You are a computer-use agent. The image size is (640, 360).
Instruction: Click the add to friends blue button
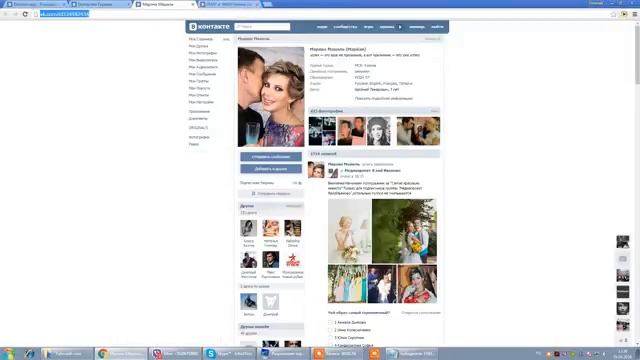pos(271,169)
